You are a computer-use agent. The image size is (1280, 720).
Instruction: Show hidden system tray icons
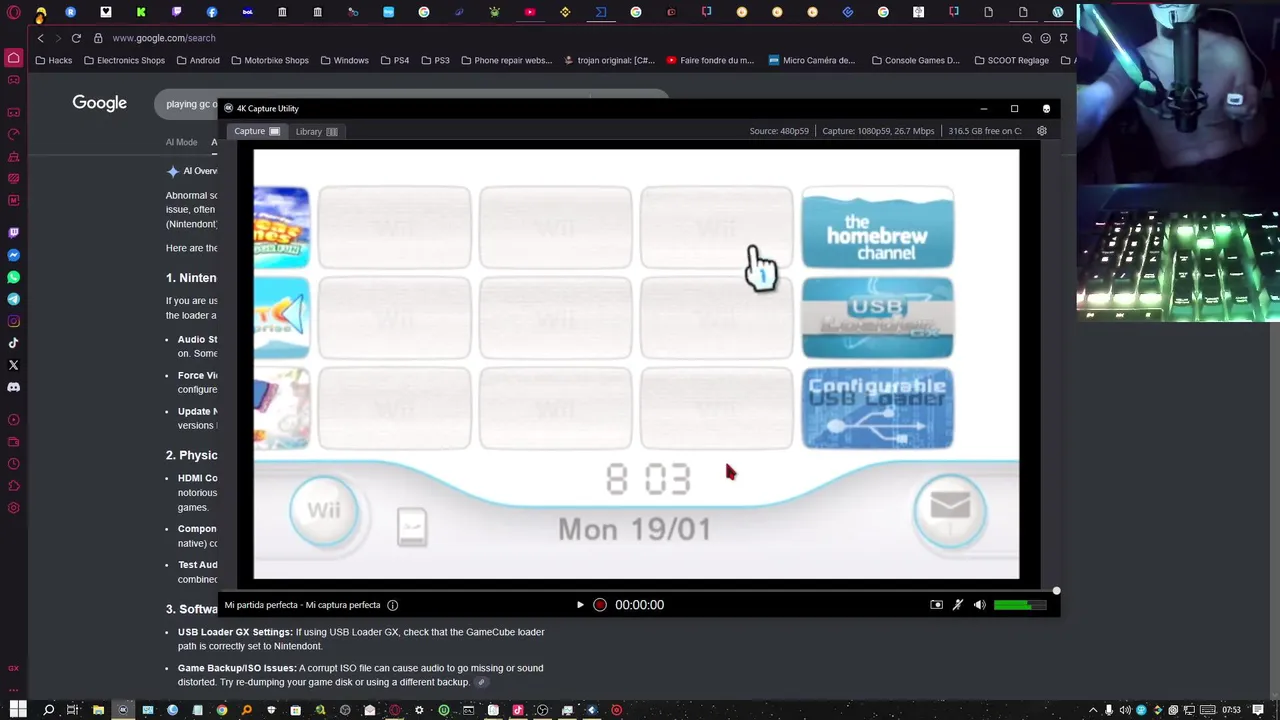point(1093,710)
